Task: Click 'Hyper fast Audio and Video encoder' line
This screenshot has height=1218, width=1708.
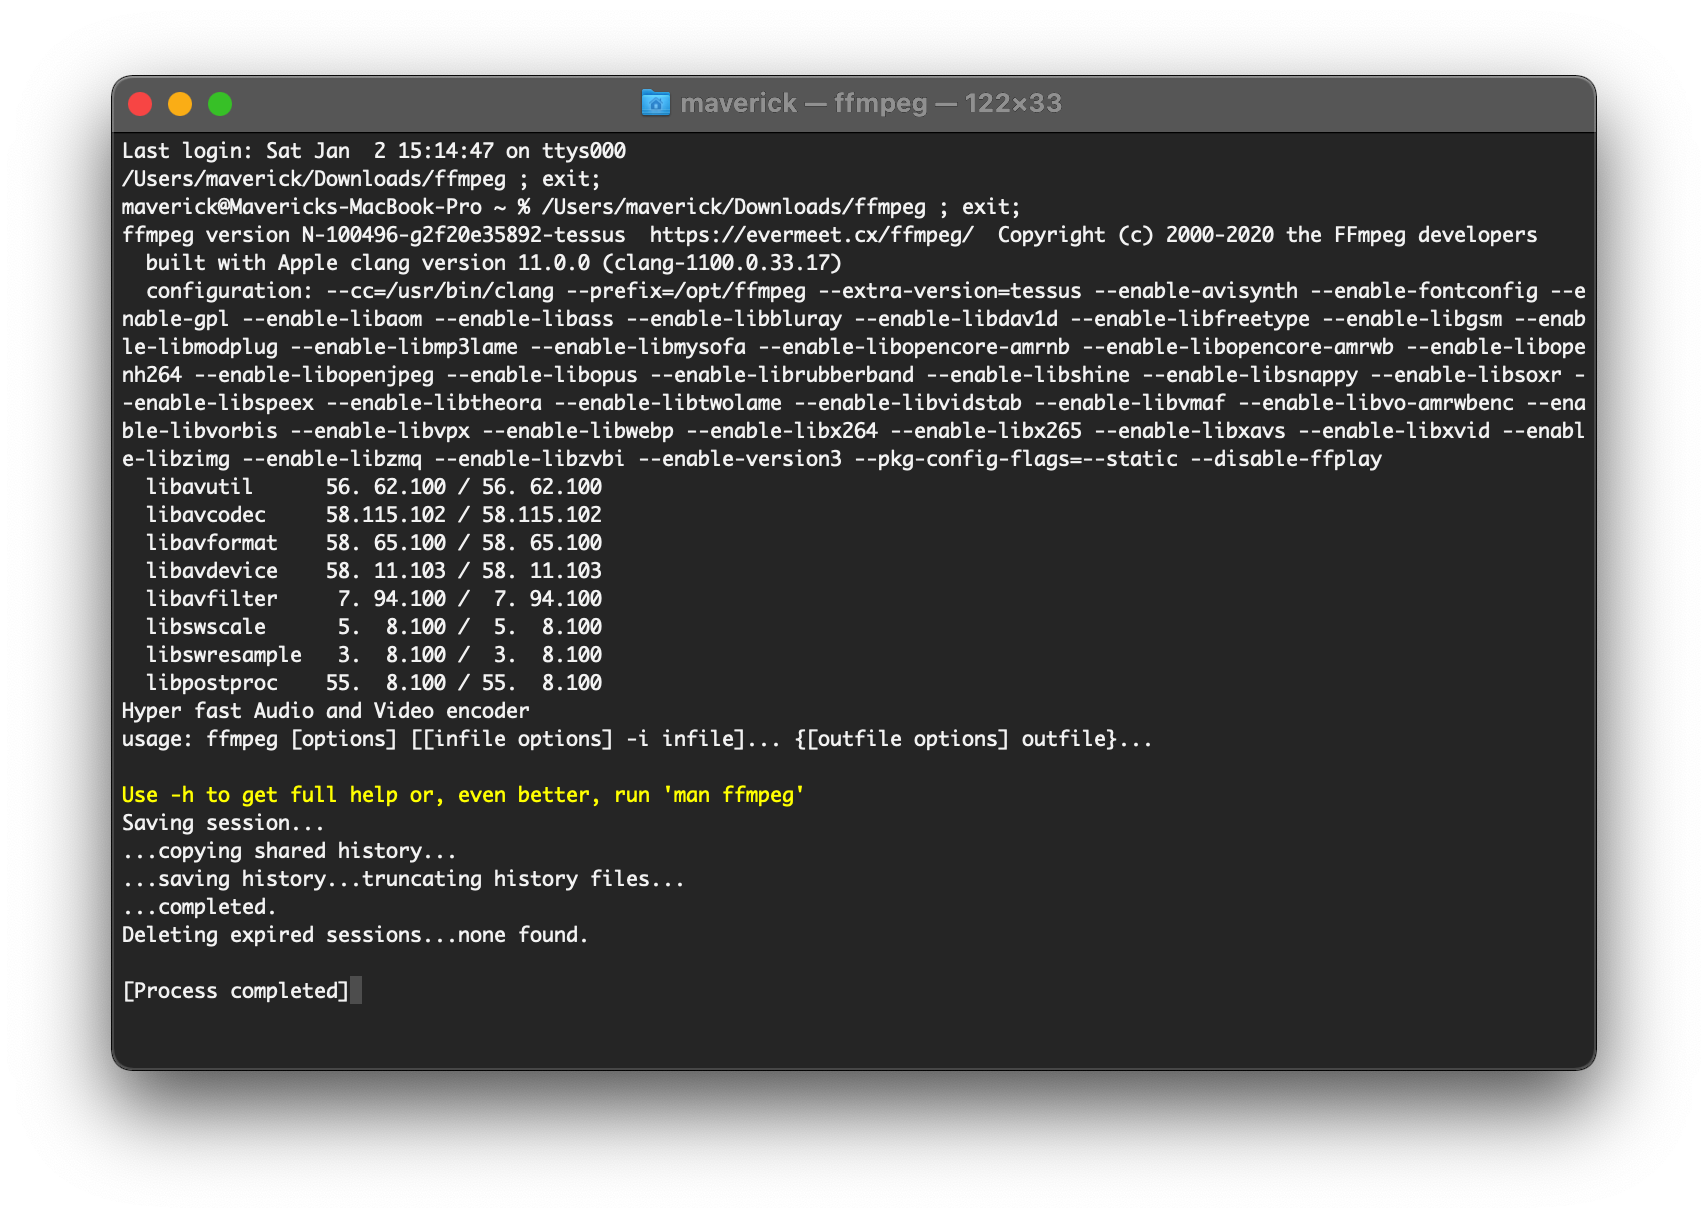Action: [x=326, y=711]
